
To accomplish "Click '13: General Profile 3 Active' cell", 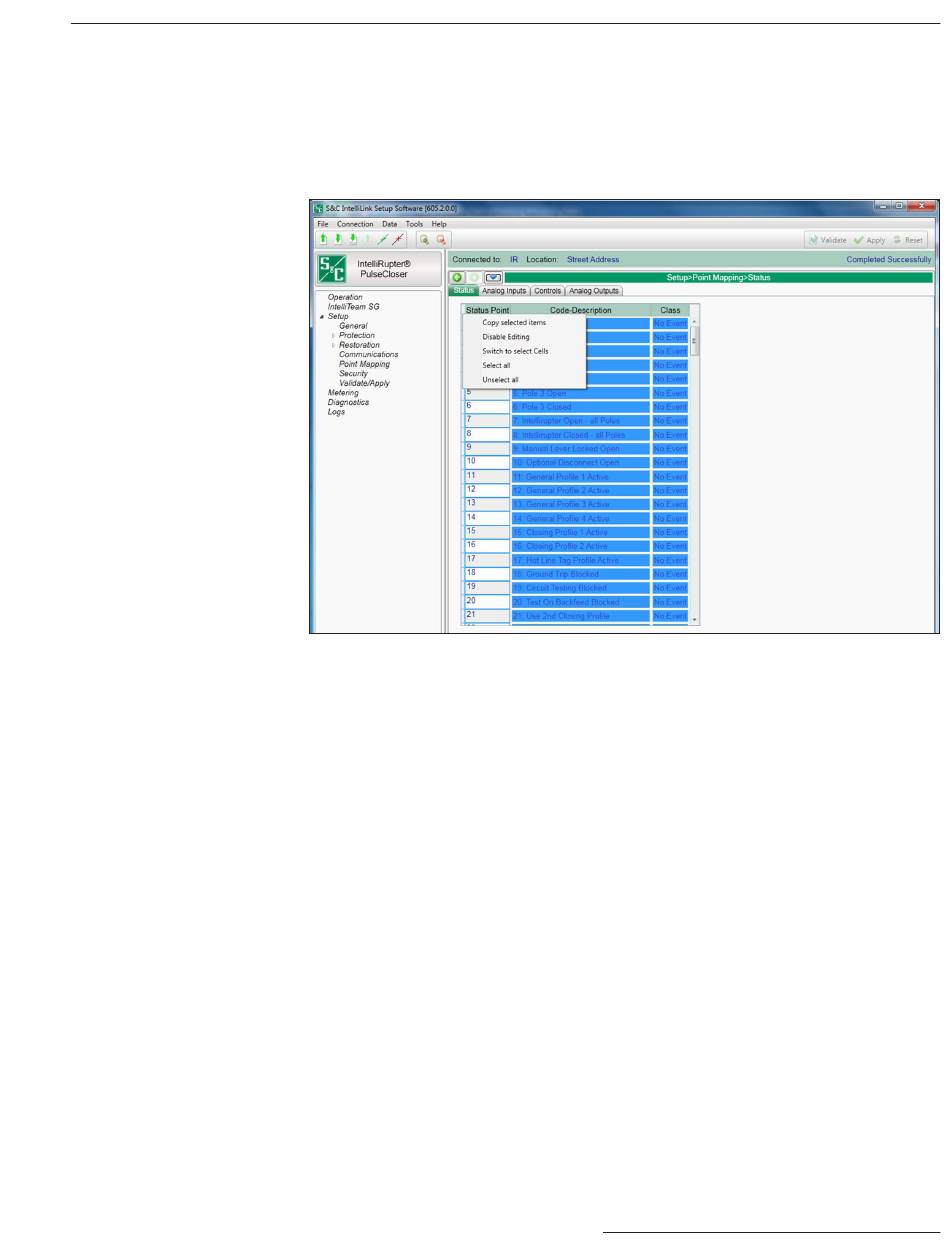I will pos(580,504).
